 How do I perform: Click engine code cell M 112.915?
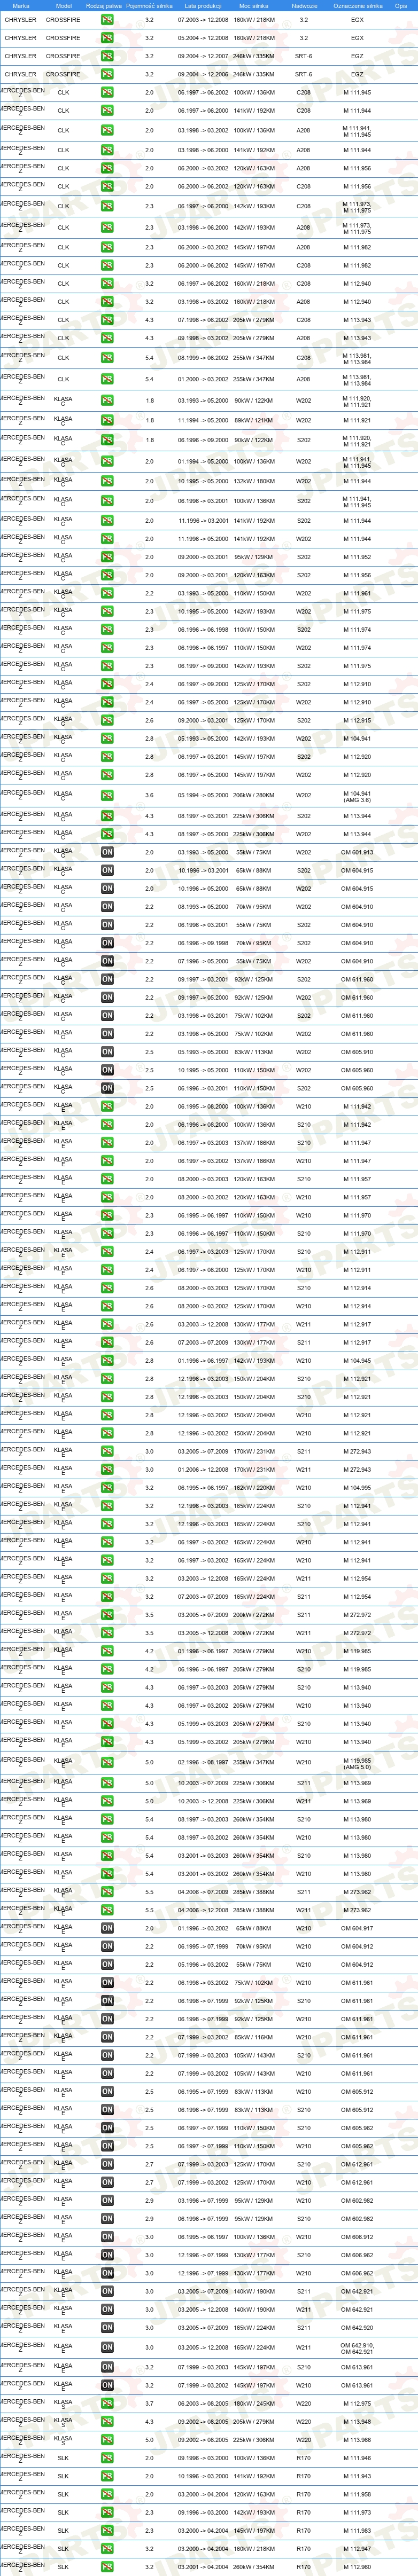coord(357,720)
